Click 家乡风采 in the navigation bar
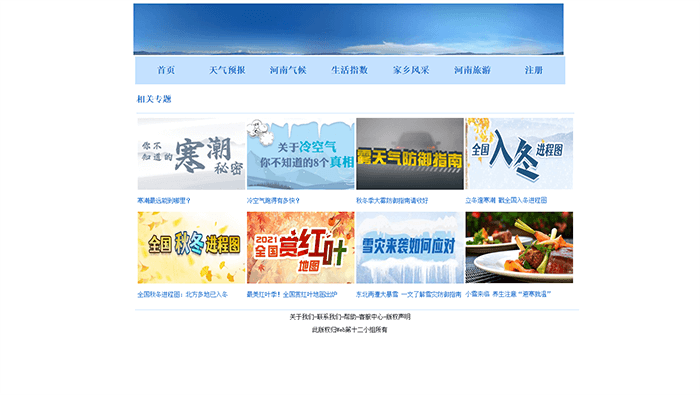This screenshot has height=395, width=700. coord(411,70)
